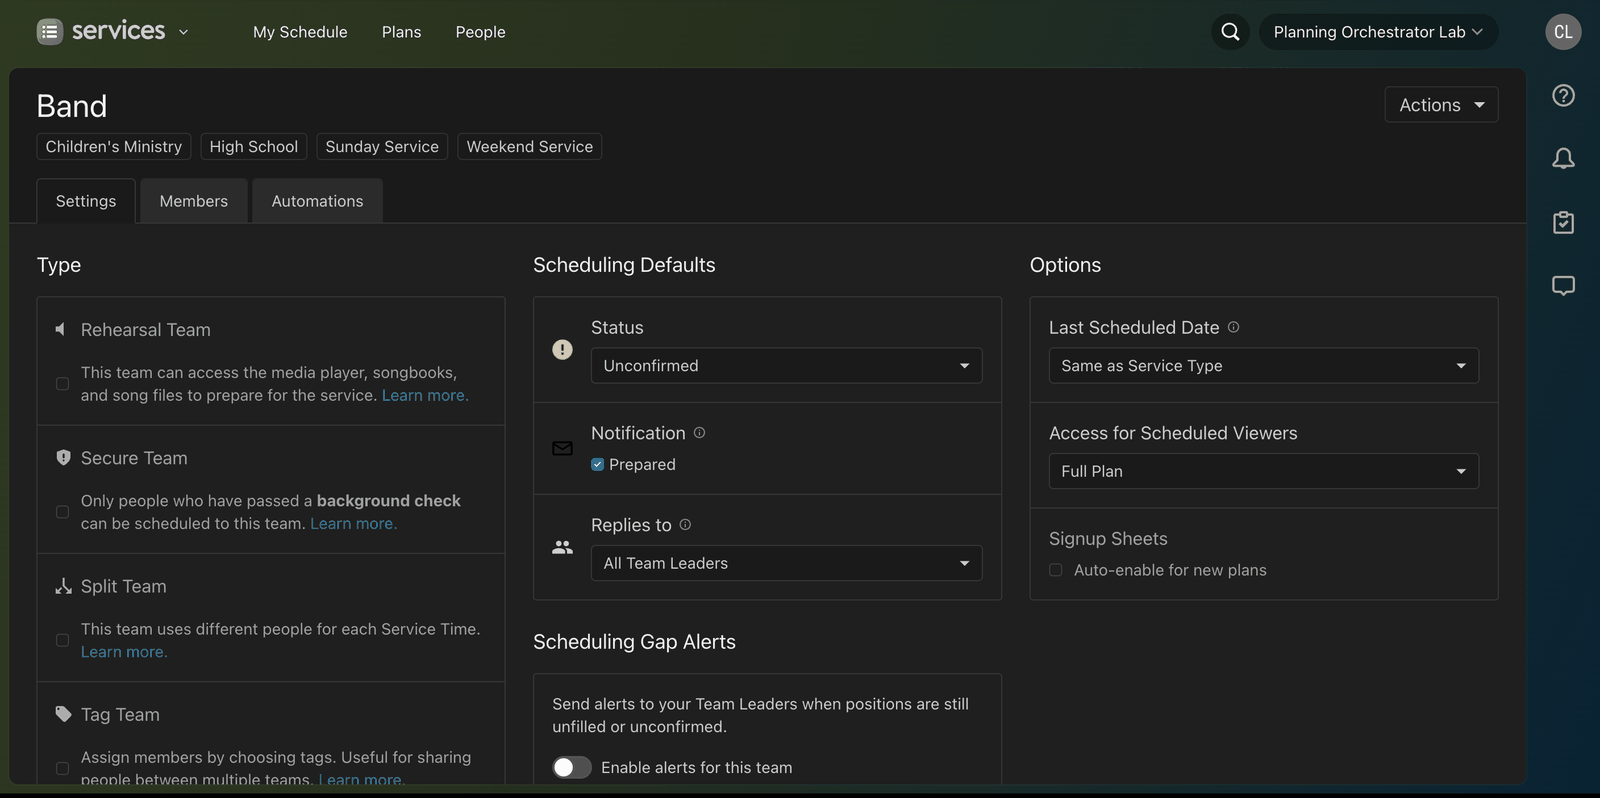The image size is (1600, 798).
Task: Open Split Team Learn more link
Action: coord(124,651)
